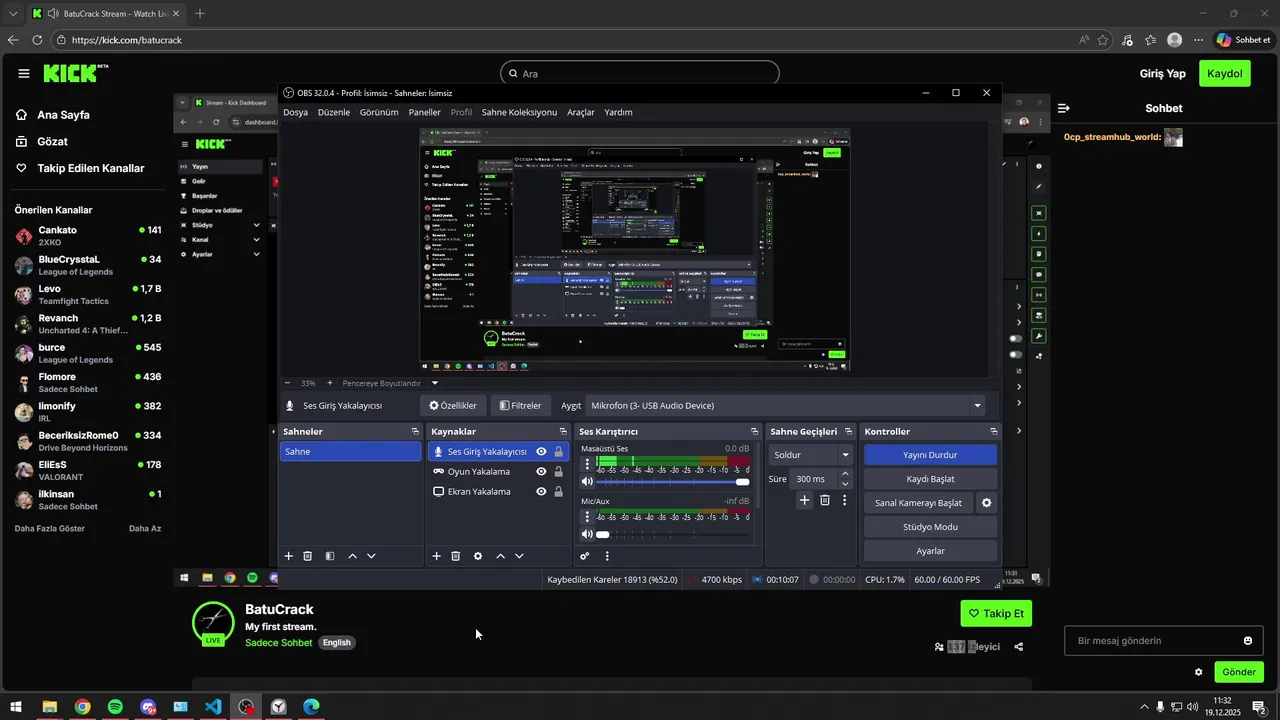Open Filtreler for the audio source

click(x=521, y=406)
